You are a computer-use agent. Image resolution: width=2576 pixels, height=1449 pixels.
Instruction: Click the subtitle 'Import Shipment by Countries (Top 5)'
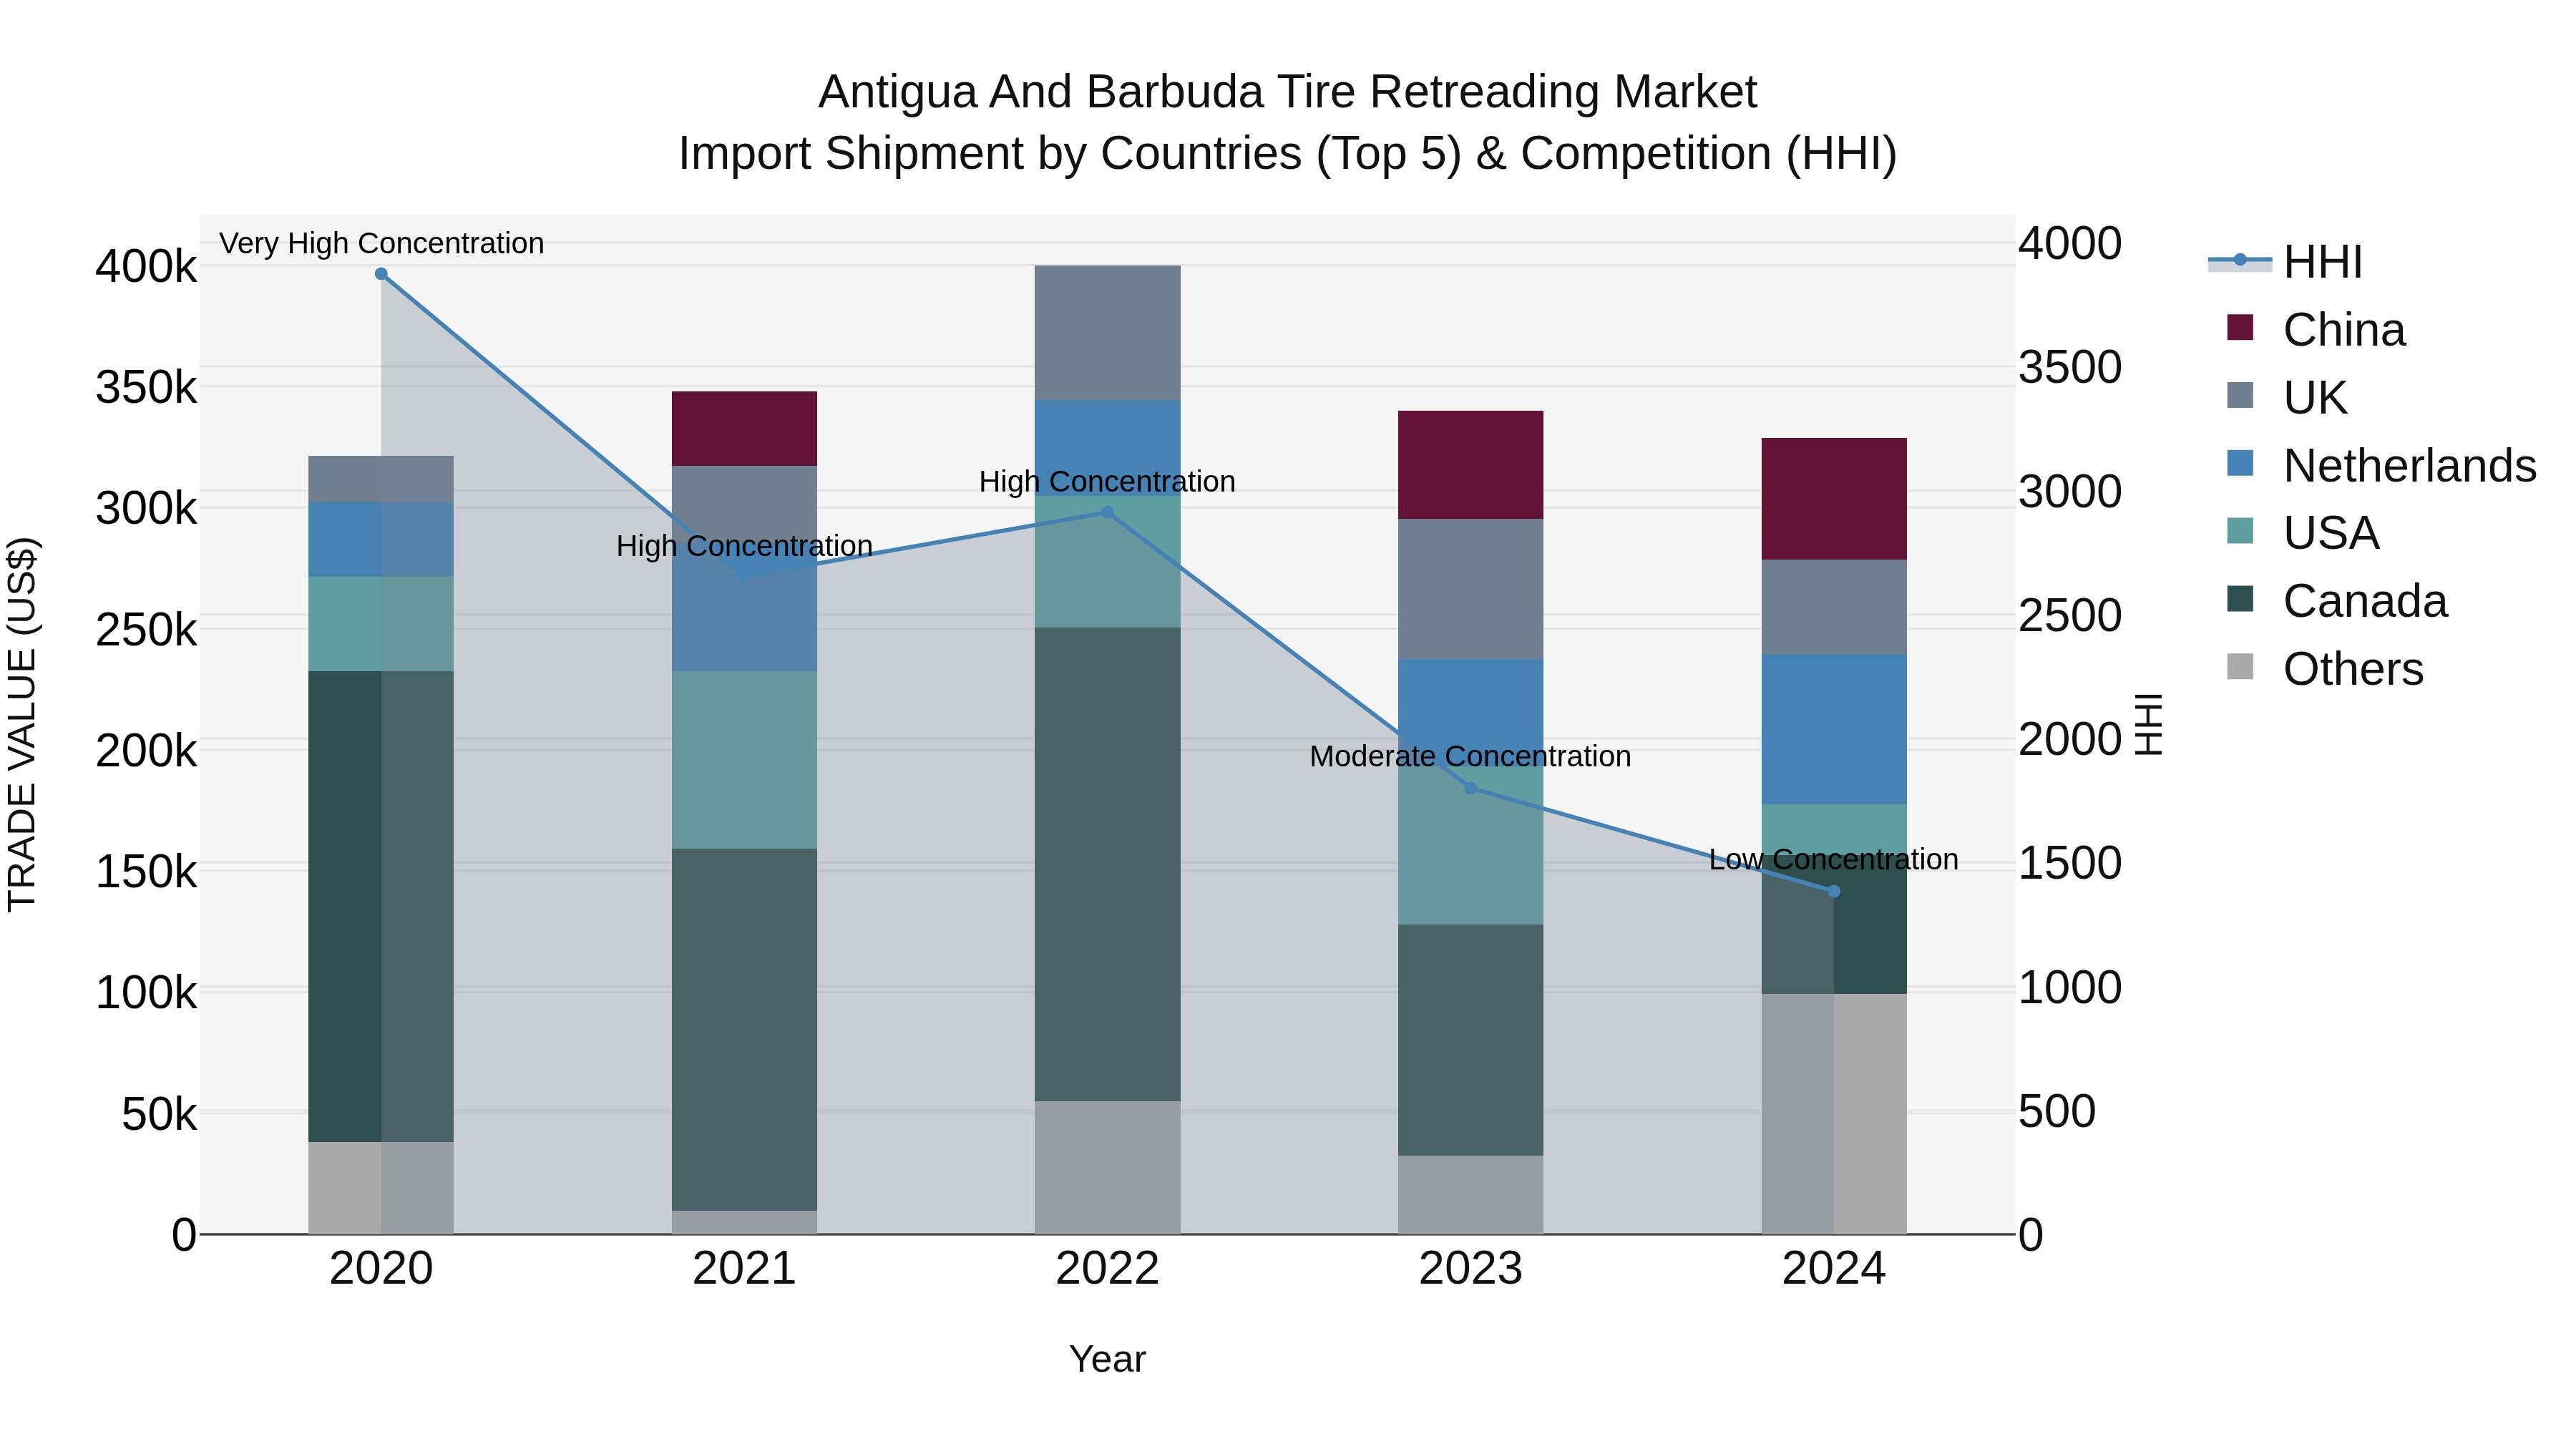pos(1069,154)
